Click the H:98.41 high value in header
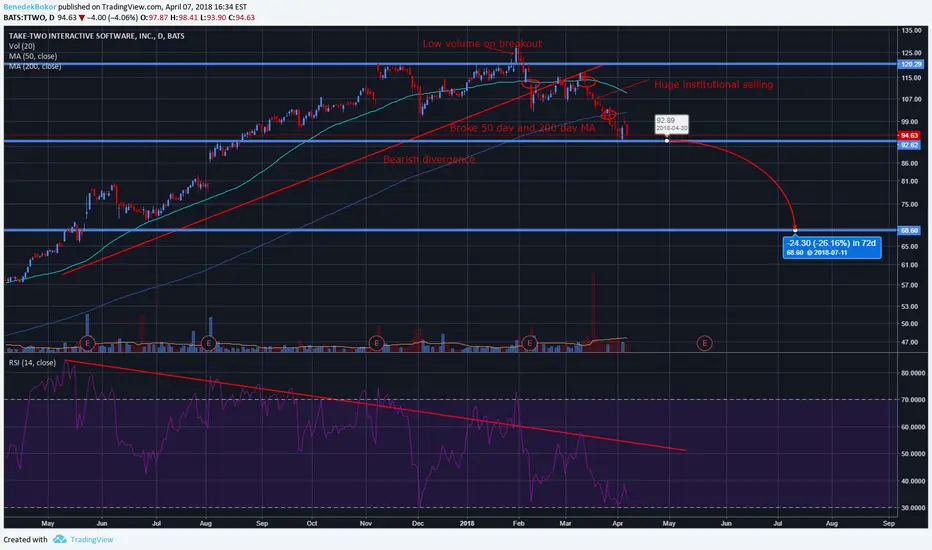Viewport: 932px width, 550px height. coord(184,17)
